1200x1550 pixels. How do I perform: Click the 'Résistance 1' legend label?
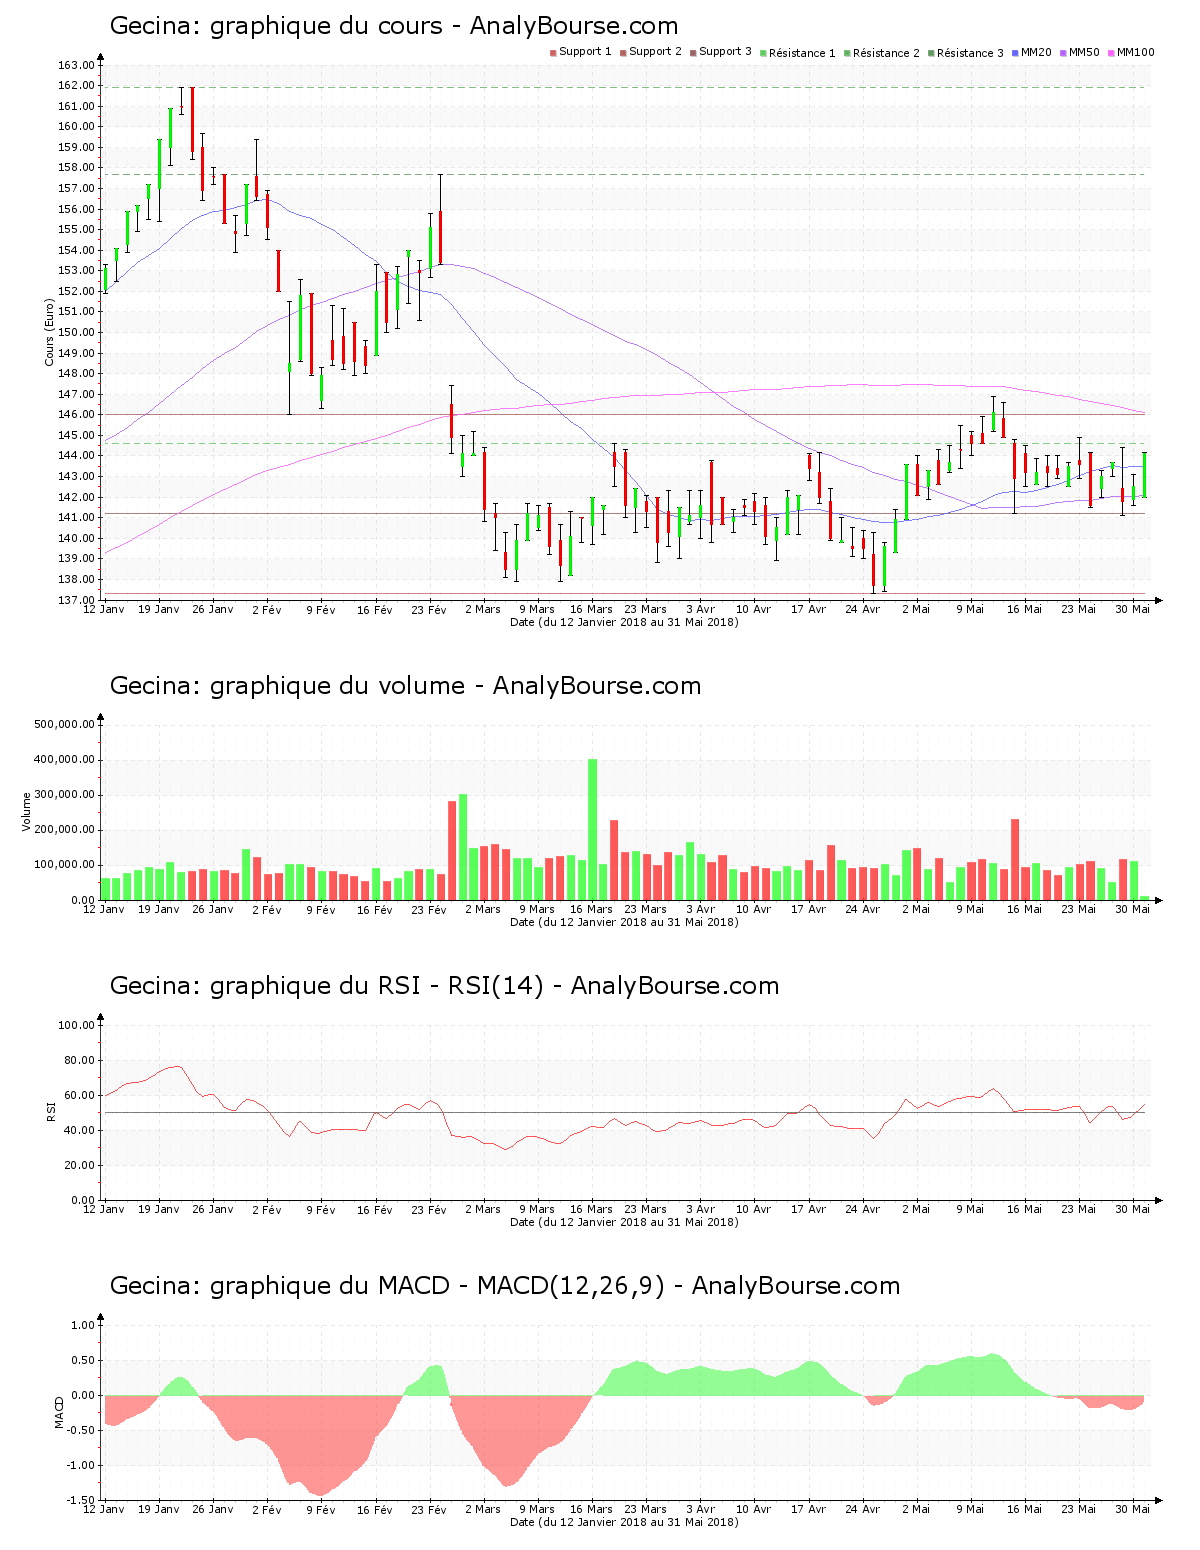pyautogui.click(x=802, y=53)
